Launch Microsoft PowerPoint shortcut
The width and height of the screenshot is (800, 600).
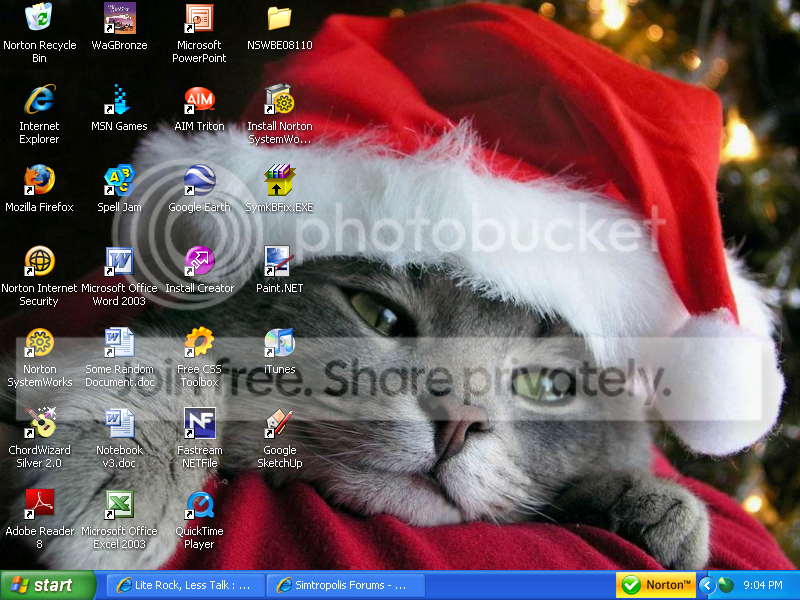click(199, 17)
